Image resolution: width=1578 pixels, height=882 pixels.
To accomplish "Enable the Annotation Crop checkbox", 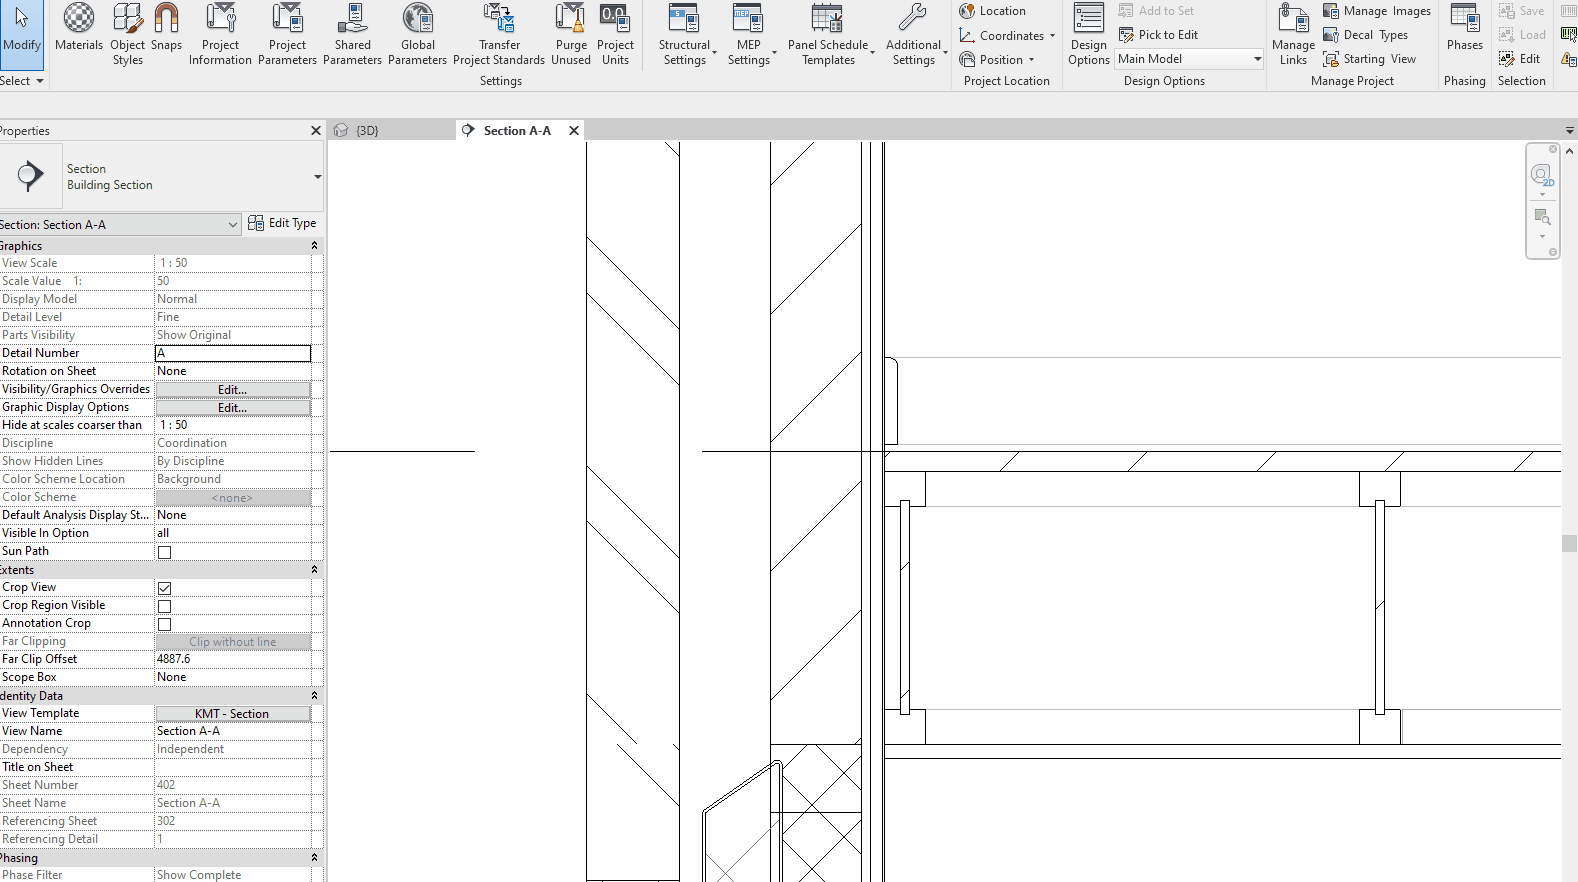I will click(164, 624).
